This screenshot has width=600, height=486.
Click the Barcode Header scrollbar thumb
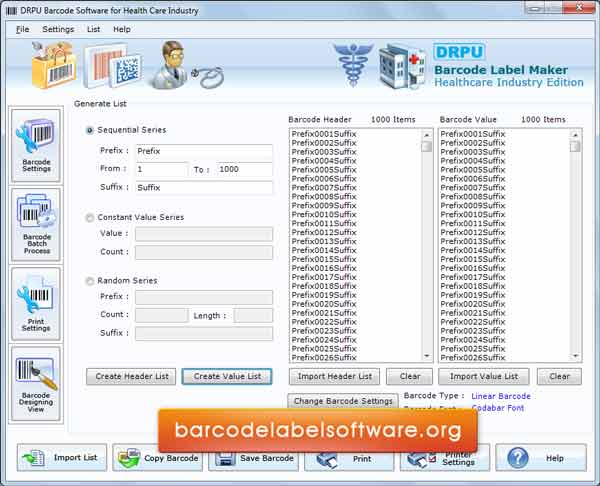coord(427,146)
